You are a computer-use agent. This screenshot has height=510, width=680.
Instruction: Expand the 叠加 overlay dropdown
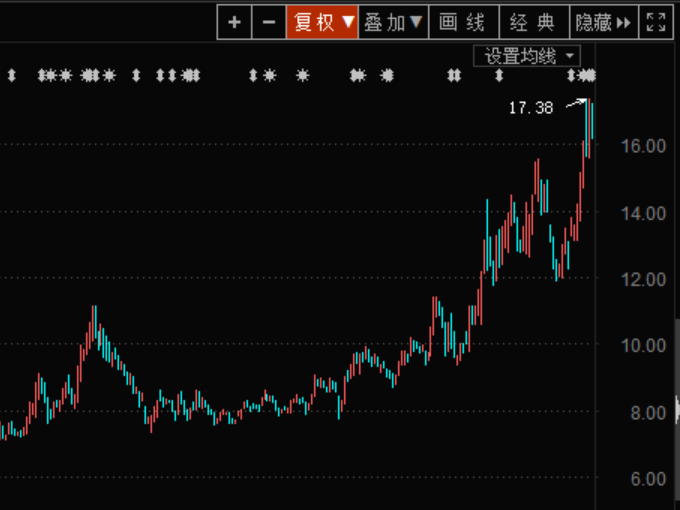(394, 22)
